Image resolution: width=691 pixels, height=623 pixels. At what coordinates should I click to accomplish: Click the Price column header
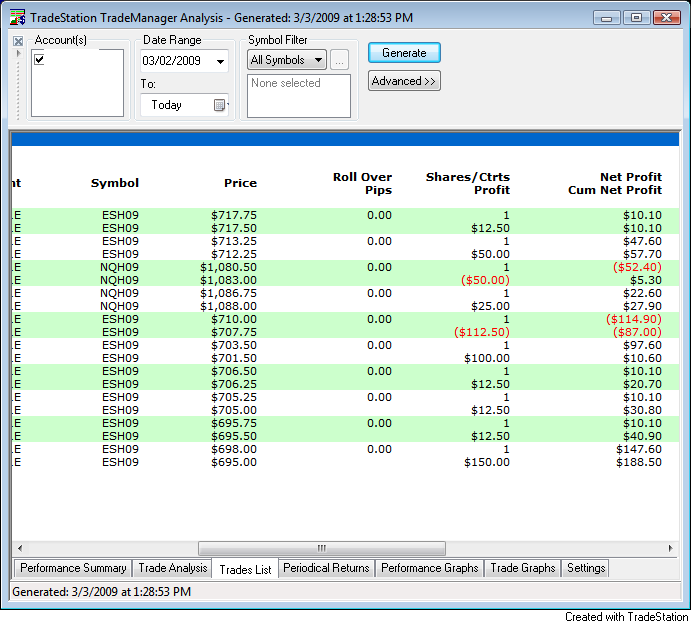pos(240,183)
